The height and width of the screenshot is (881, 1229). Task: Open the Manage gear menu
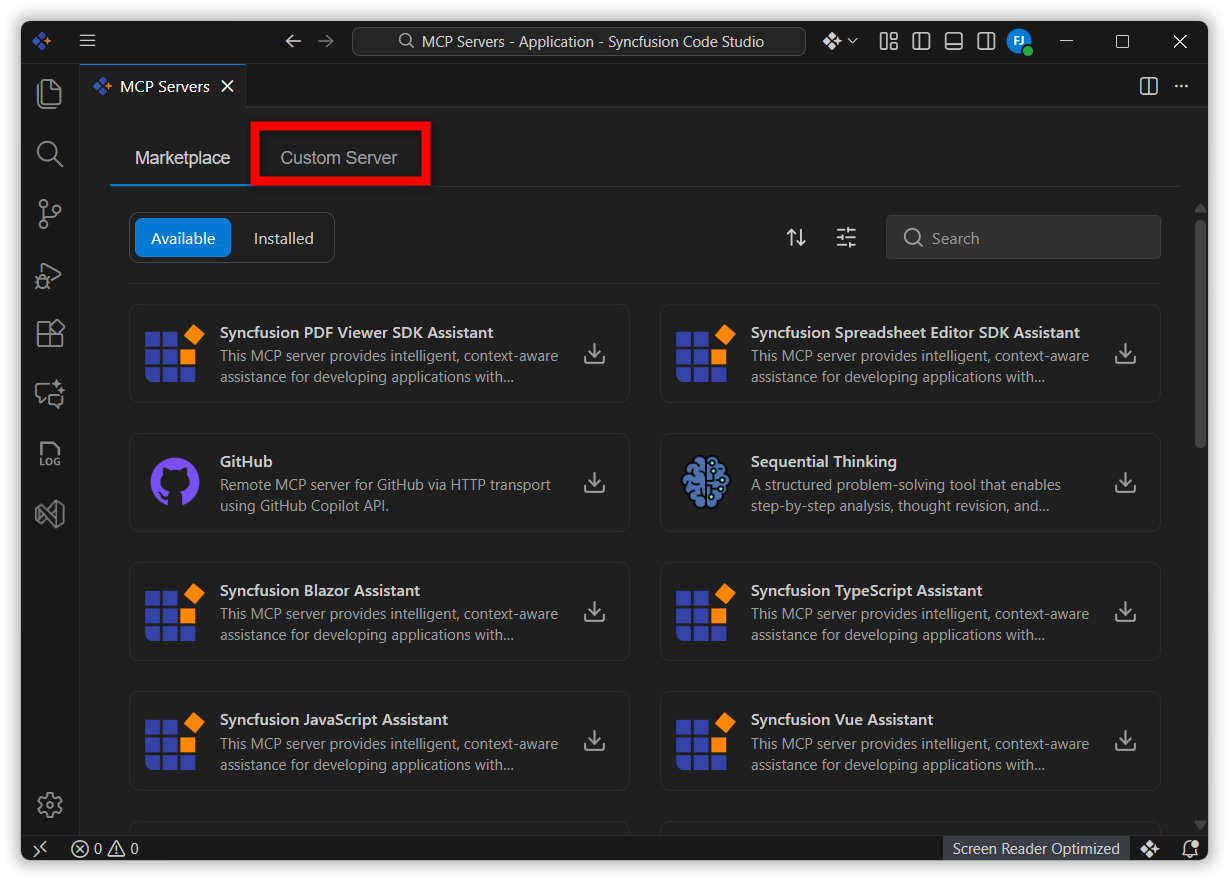tap(49, 804)
